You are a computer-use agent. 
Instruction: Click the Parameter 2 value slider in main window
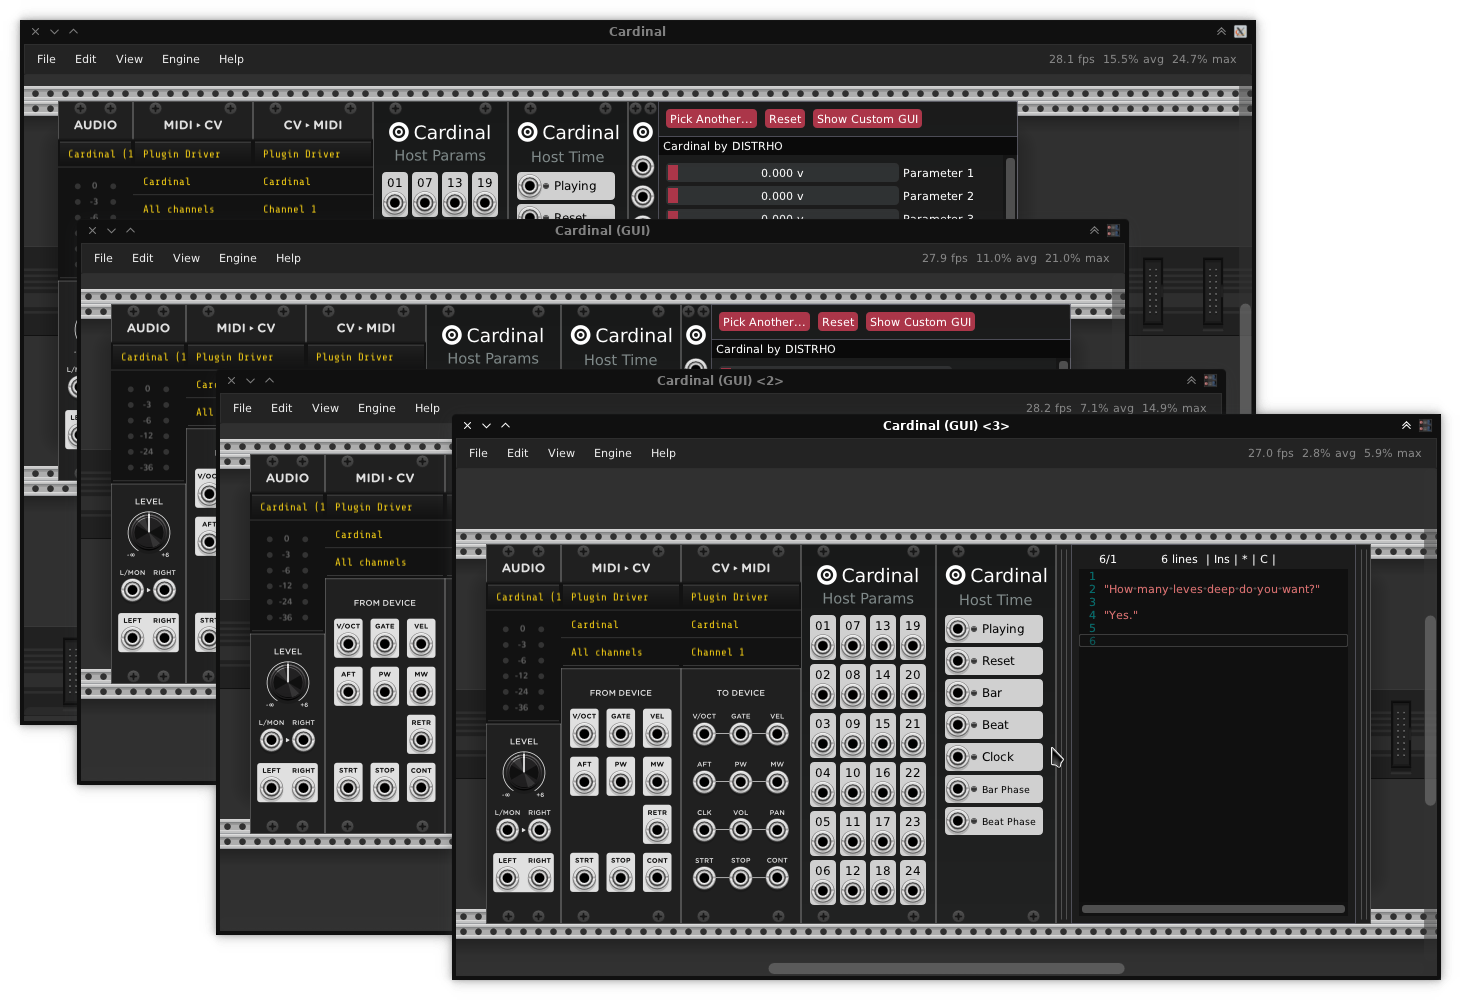(782, 196)
